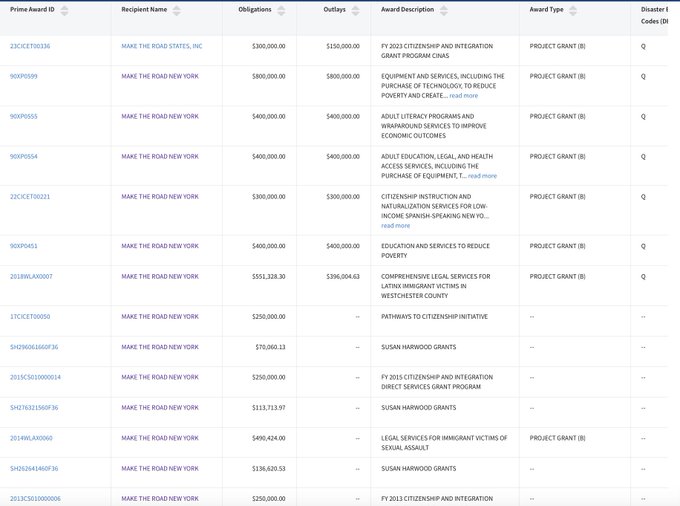Expand read more for Citizenship Instruction description
Image resolution: width=680 pixels, height=506 pixels.
click(396, 225)
